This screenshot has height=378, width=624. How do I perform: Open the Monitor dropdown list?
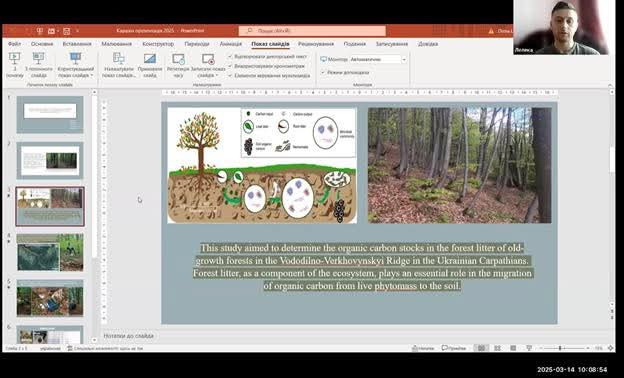(x=378, y=59)
